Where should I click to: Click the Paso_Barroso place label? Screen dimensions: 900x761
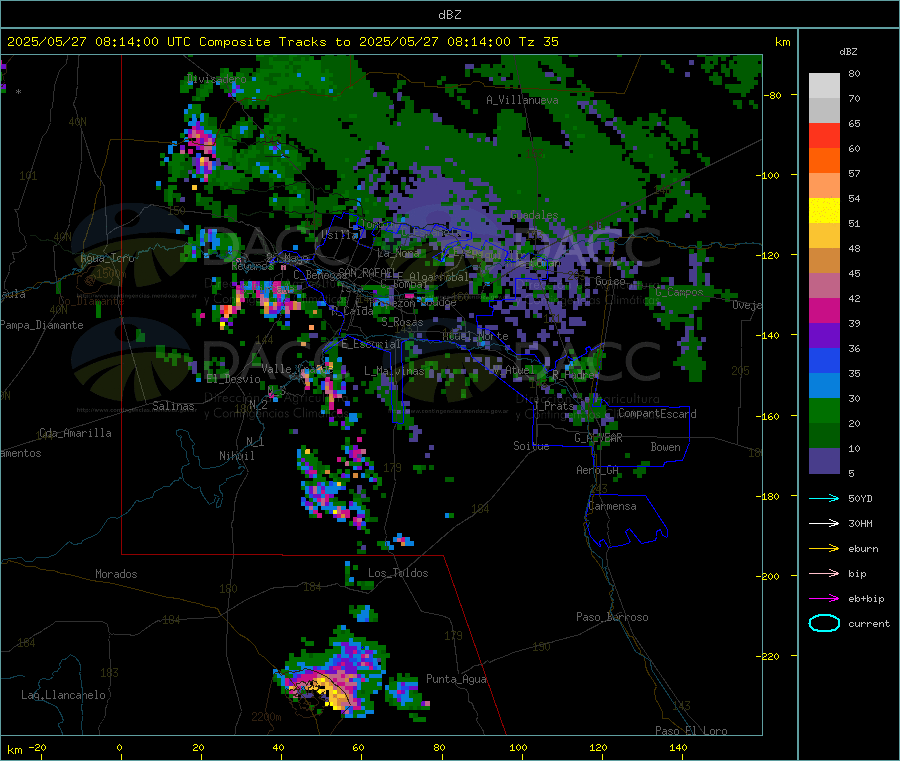612,617
